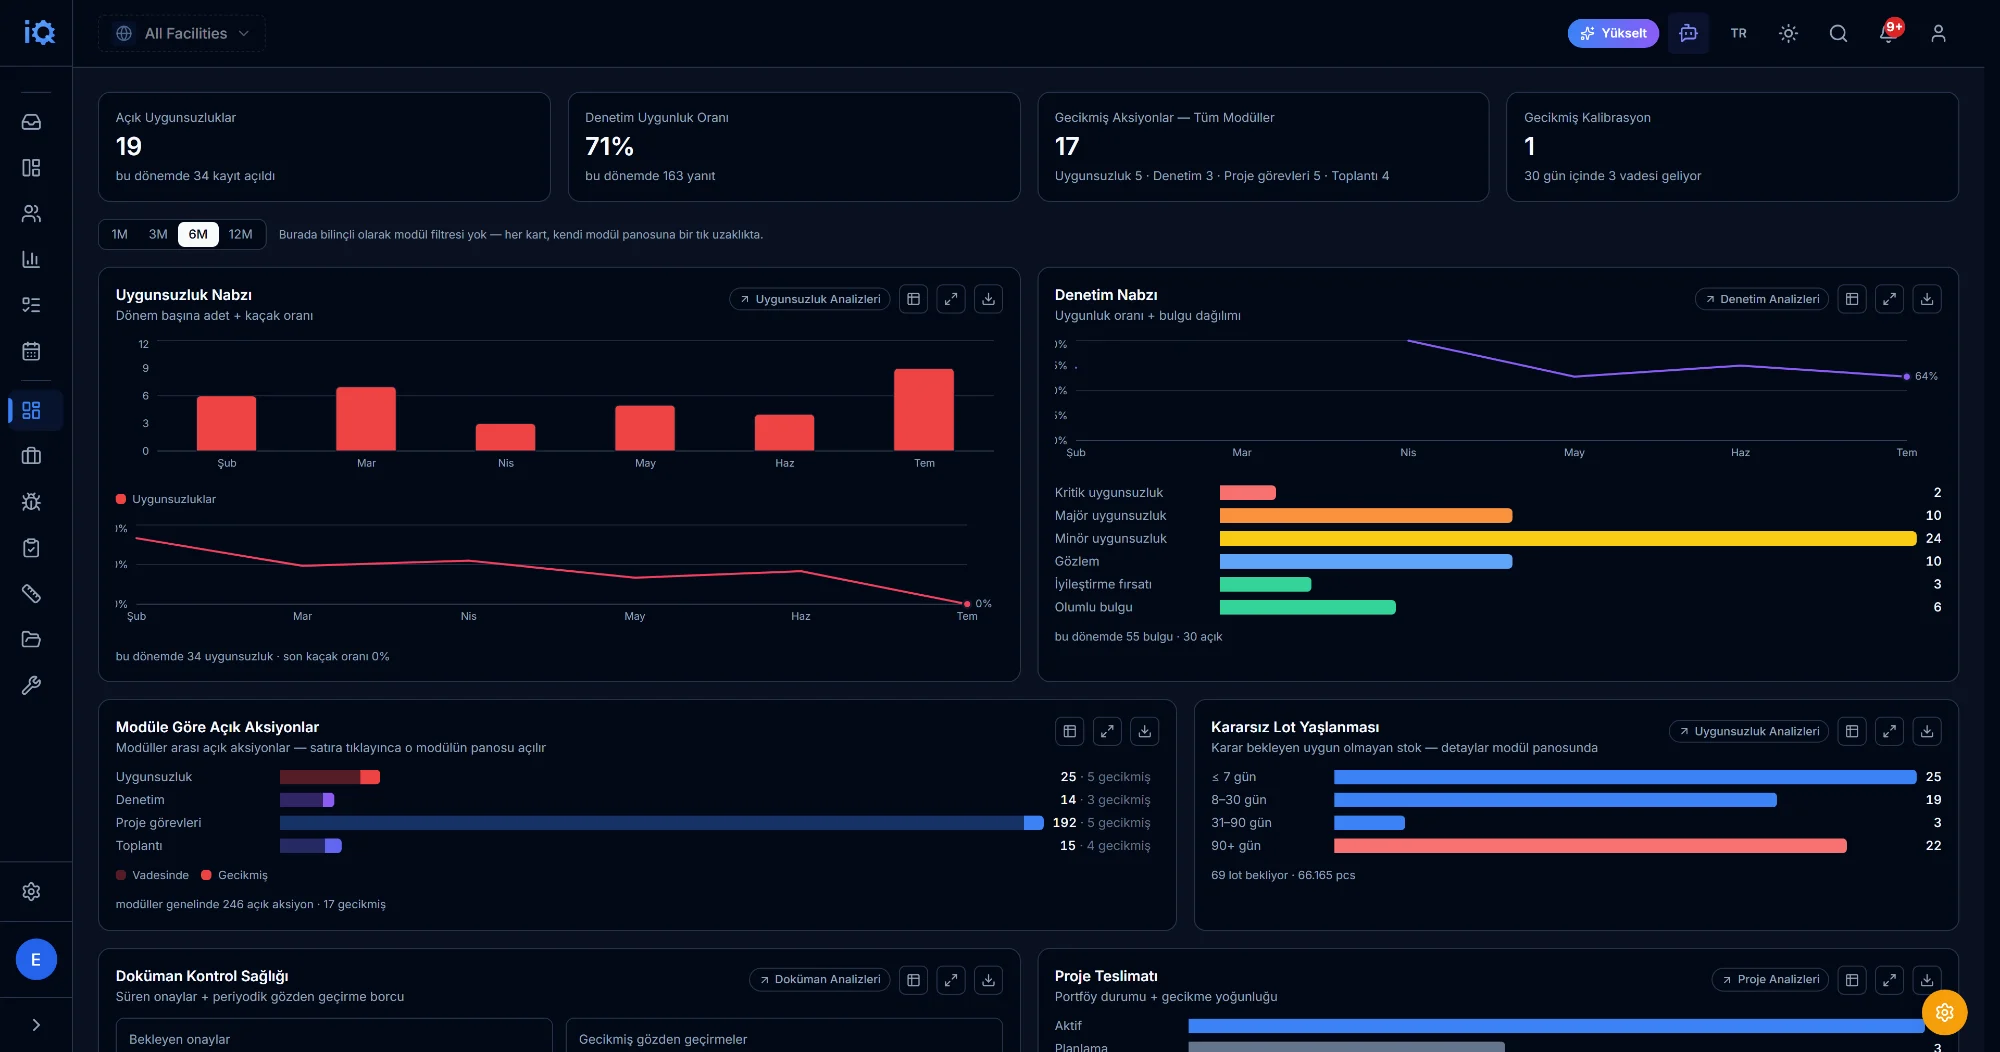
Task: Open the All Facilities dropdown
Action: pyautogui.click(x=182, y=33)
